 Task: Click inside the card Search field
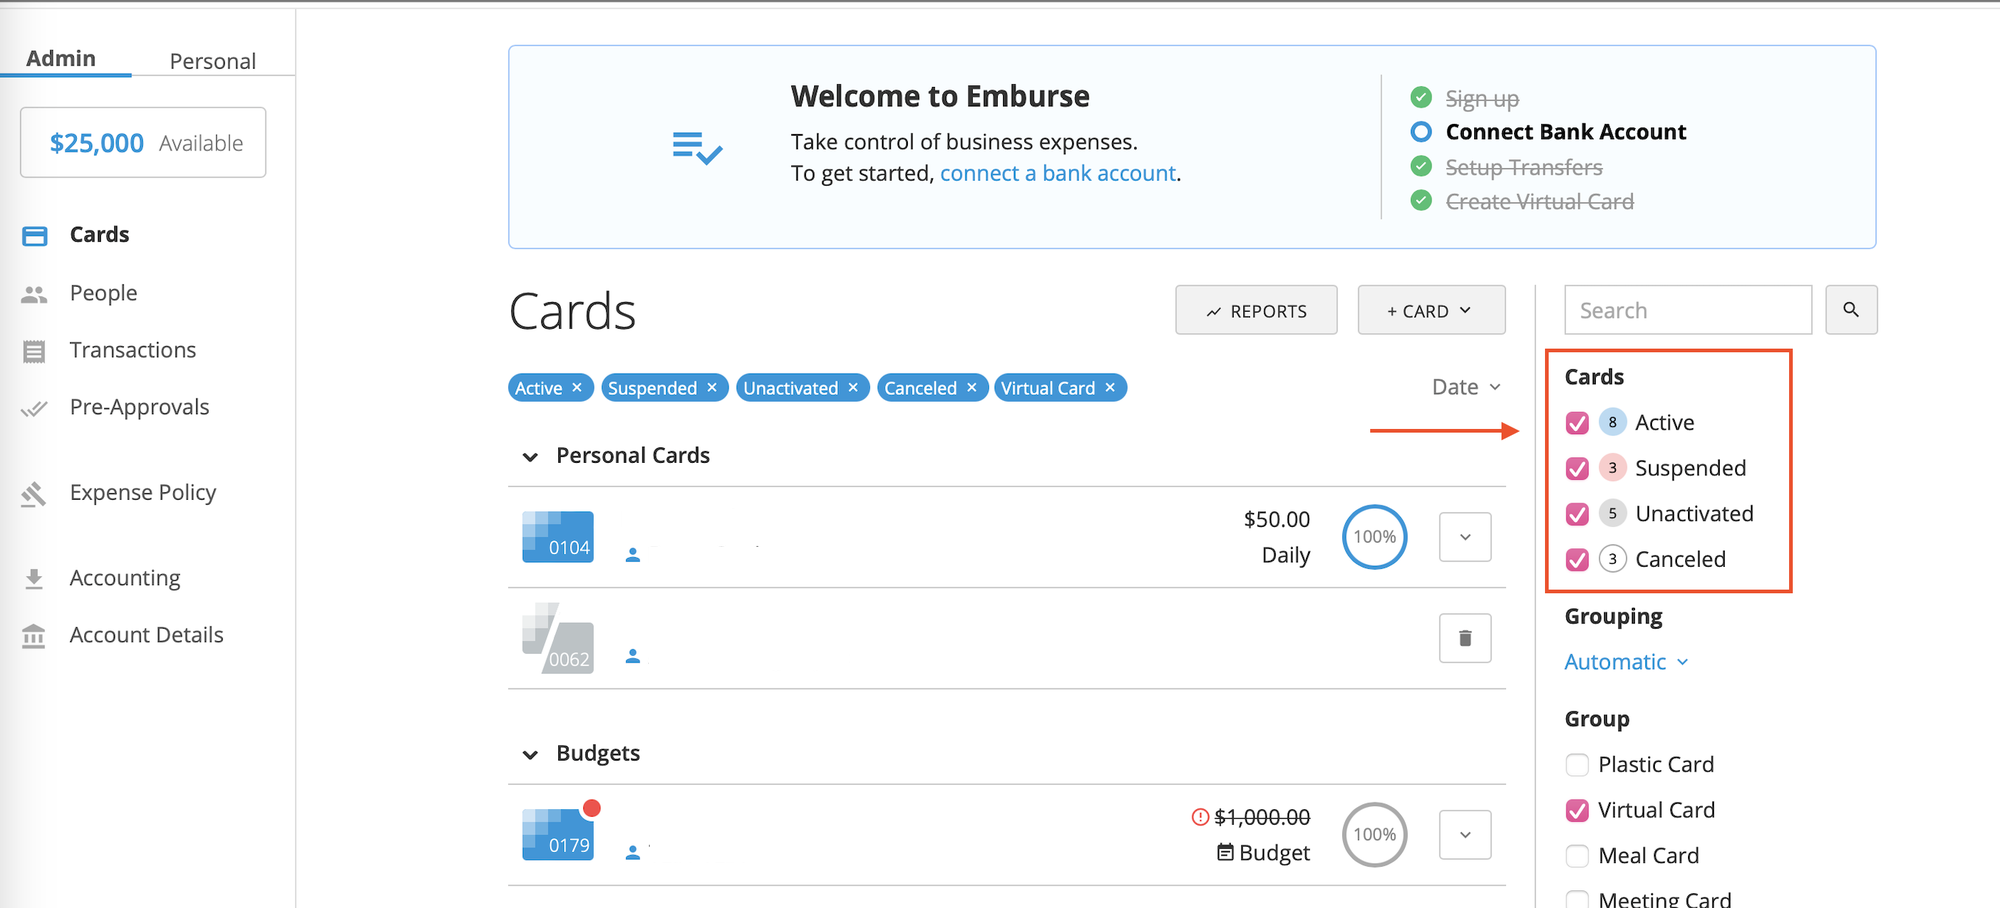1687,310
